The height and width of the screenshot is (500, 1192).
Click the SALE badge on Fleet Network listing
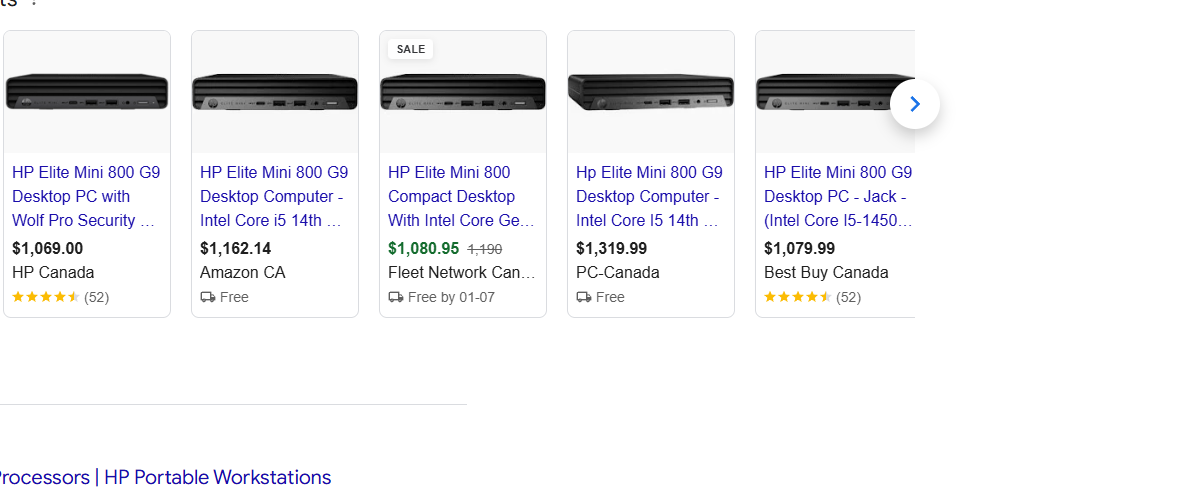click(x=410, y=49)
